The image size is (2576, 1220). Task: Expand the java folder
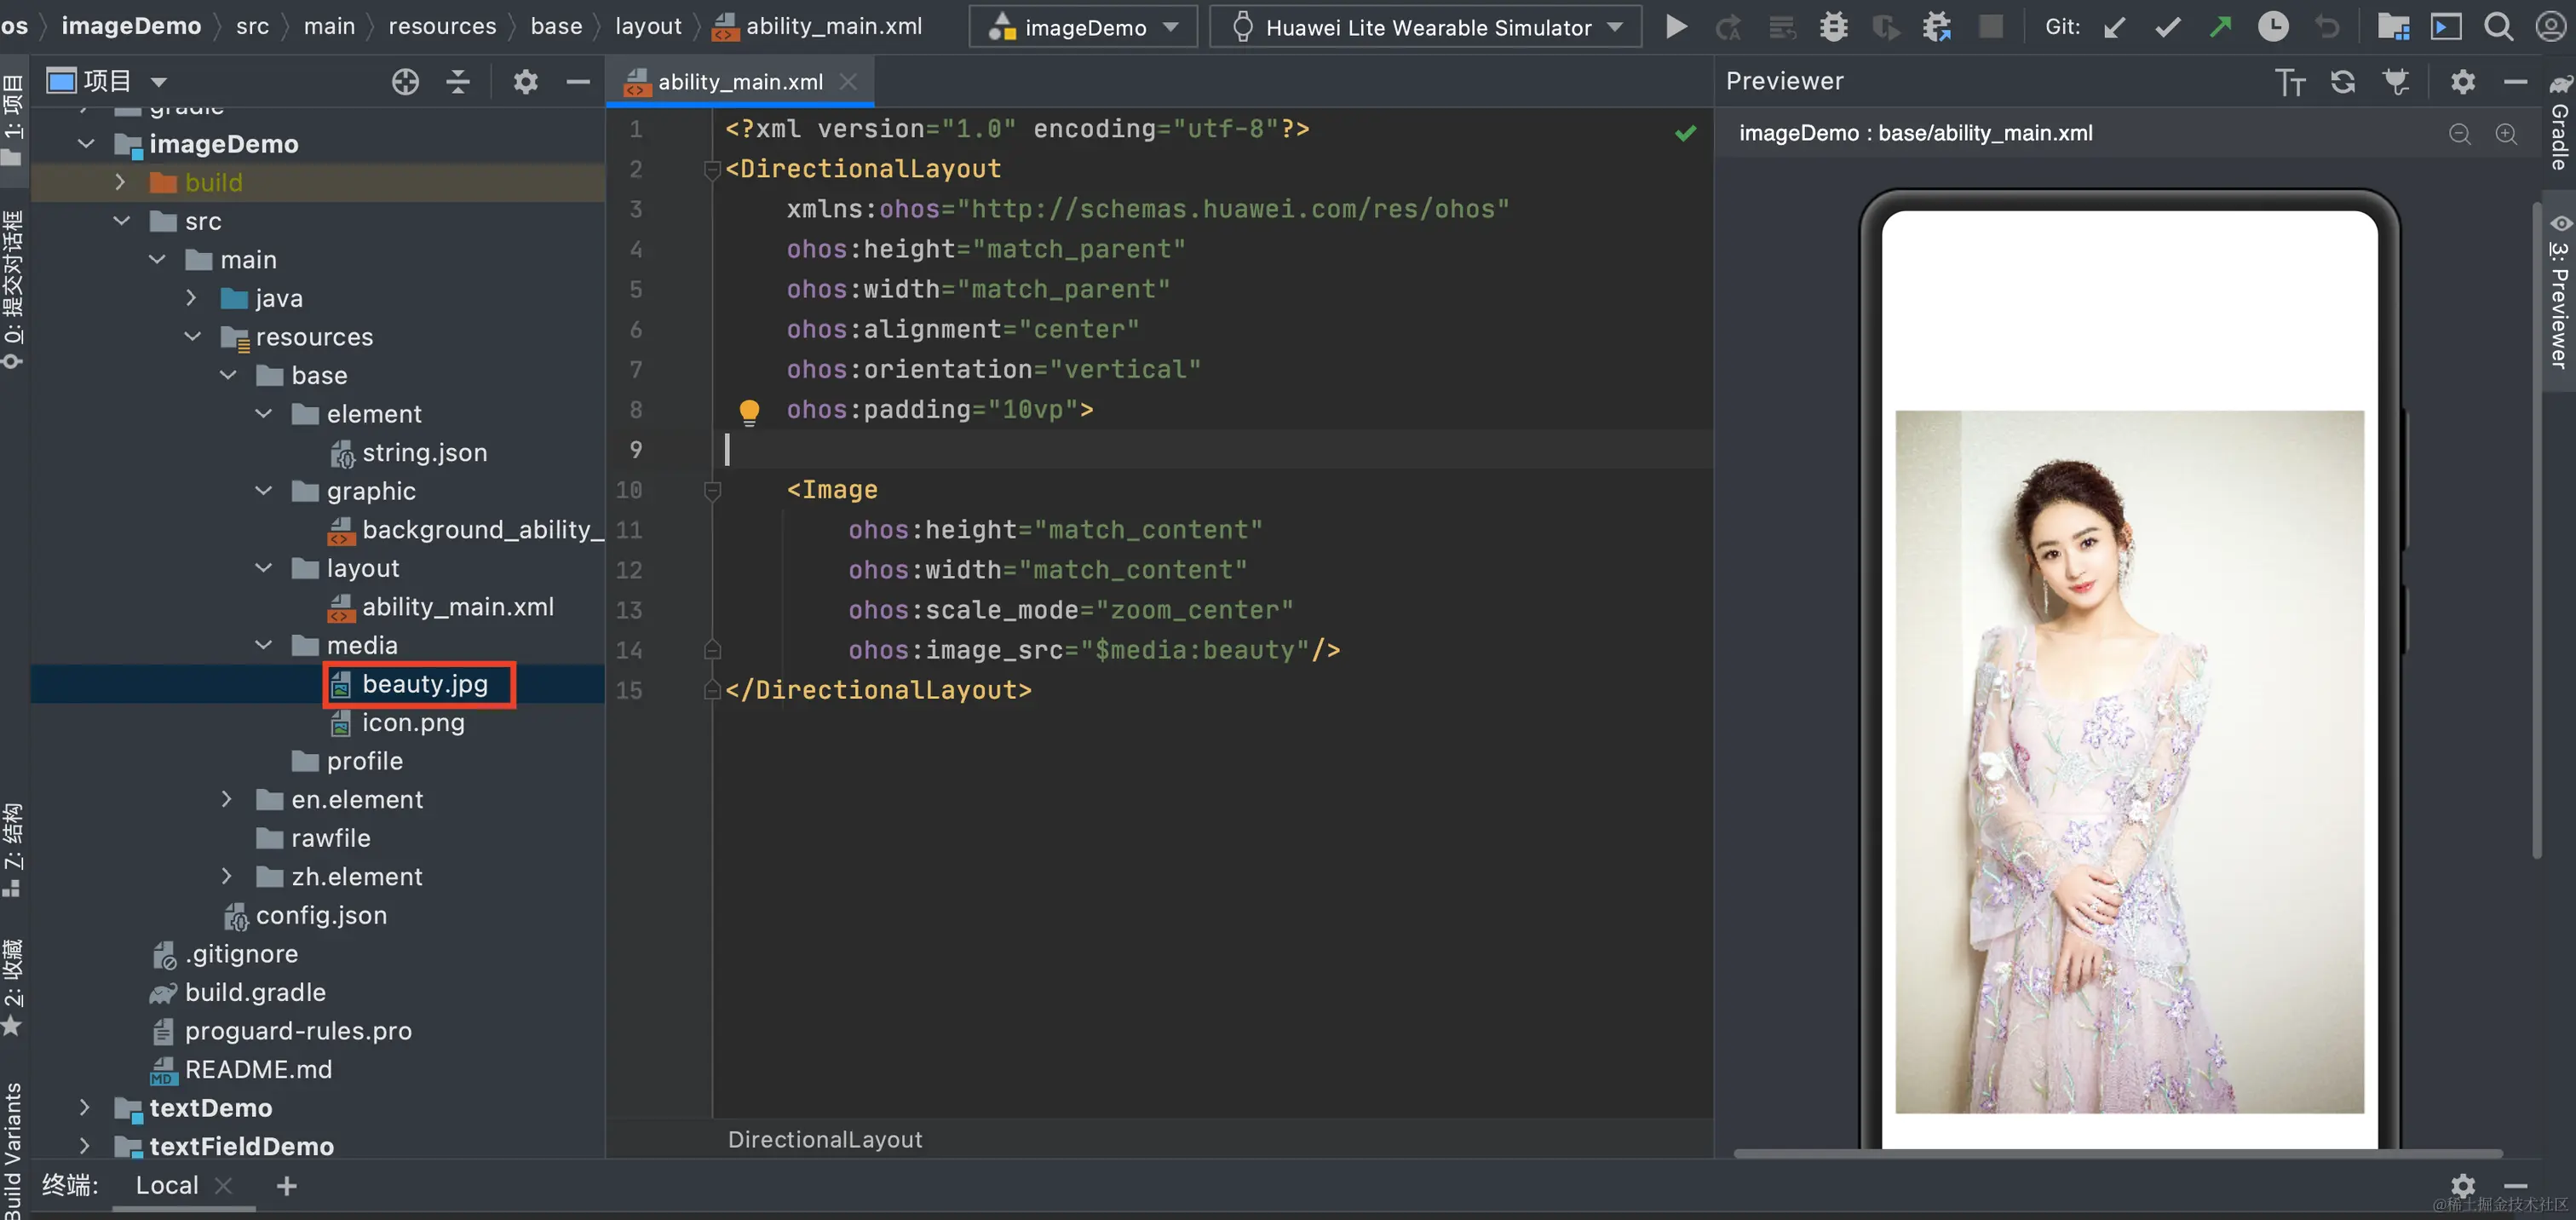point(192,298)
